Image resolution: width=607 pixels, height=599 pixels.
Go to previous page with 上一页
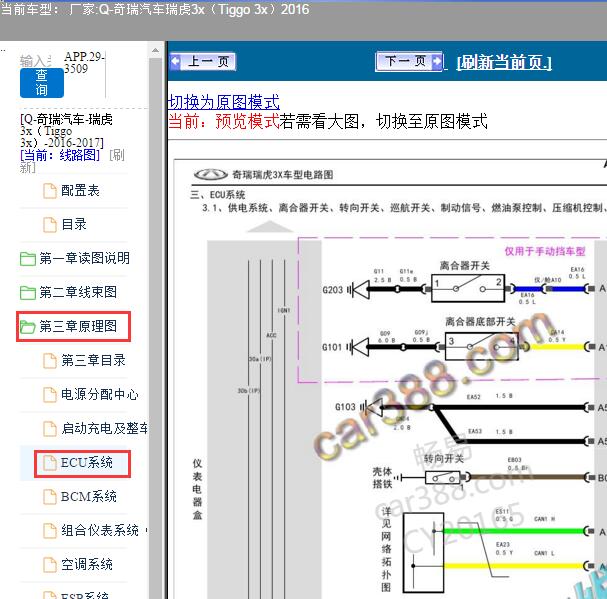(x=203, y=62)
